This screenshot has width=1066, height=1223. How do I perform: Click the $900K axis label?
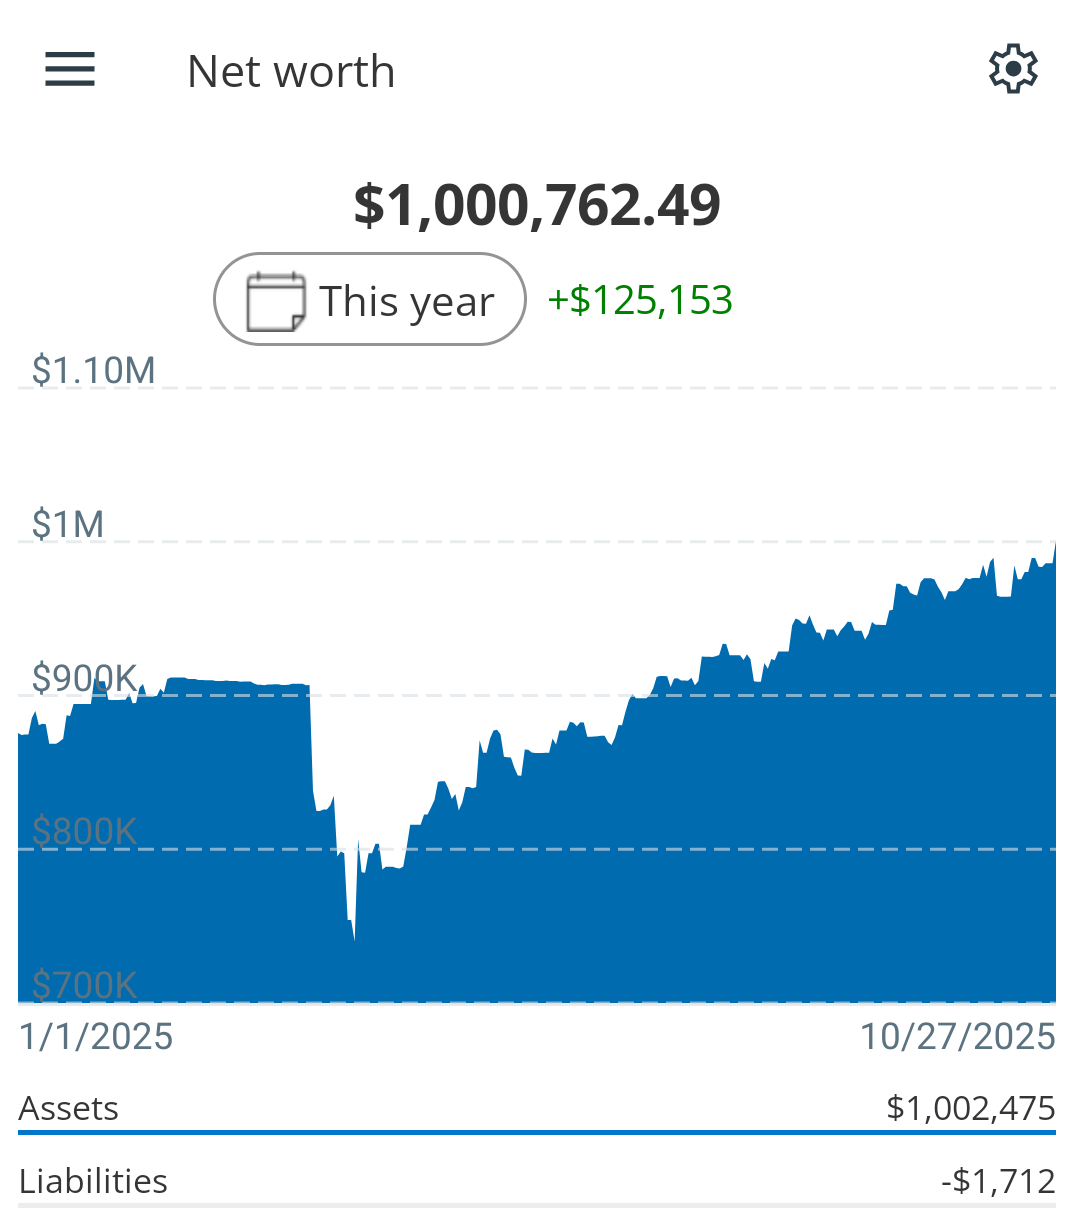click(84, 678)
